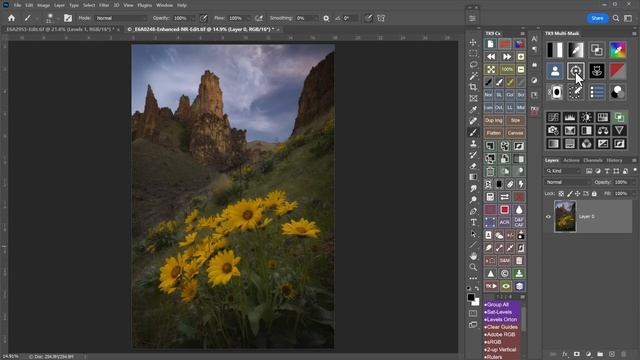Select the Crop tool
This screenshot has height=360, width=640.
click(473, 87)
